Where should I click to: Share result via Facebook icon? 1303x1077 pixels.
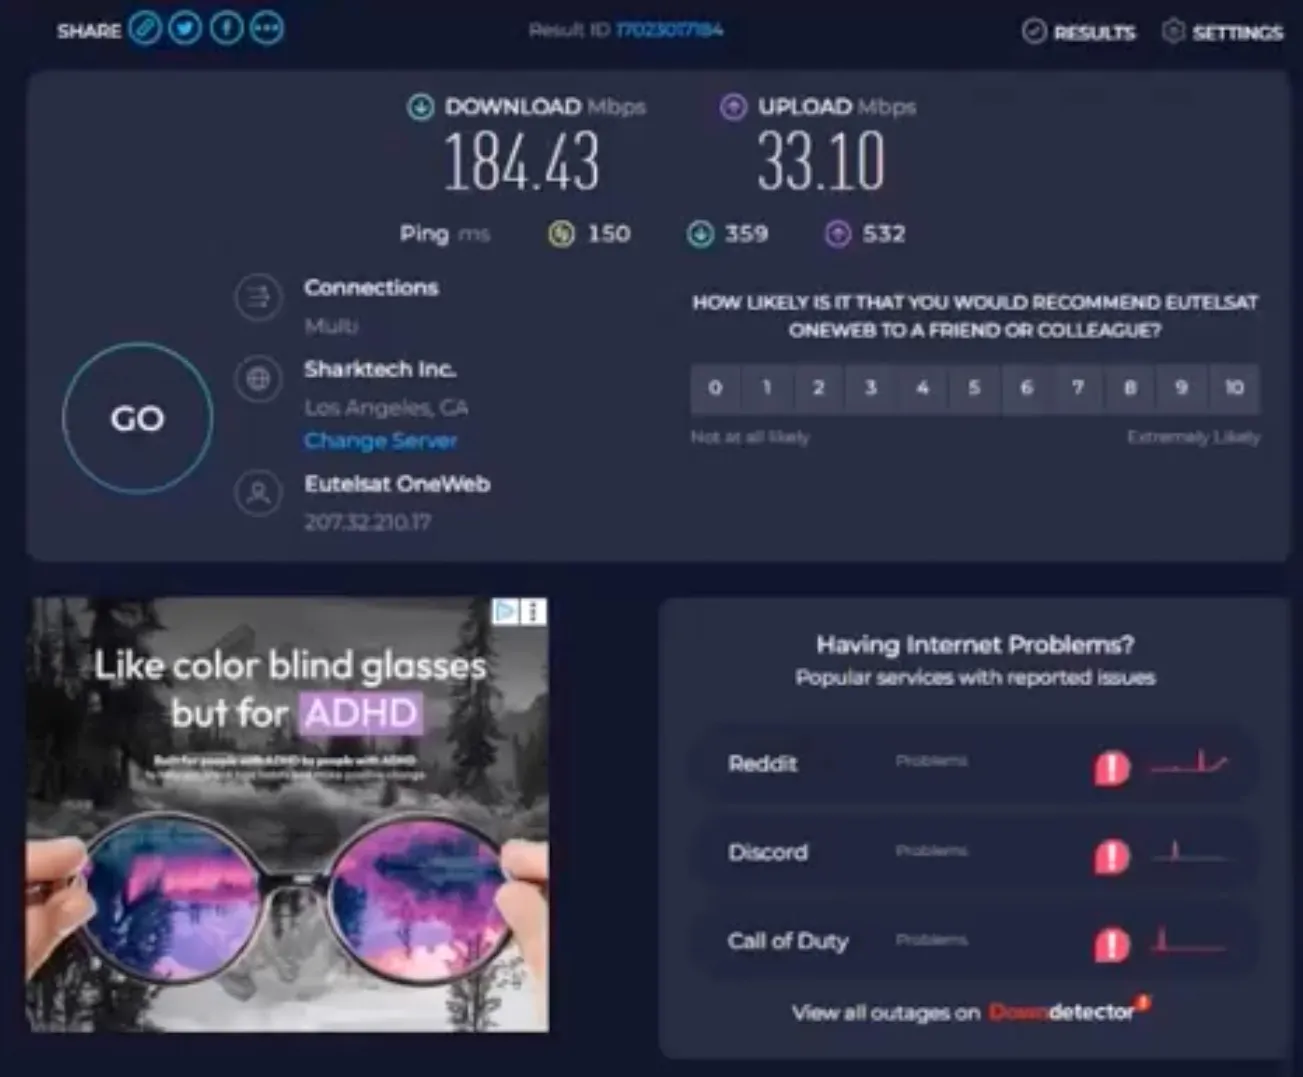pos(226,29)
